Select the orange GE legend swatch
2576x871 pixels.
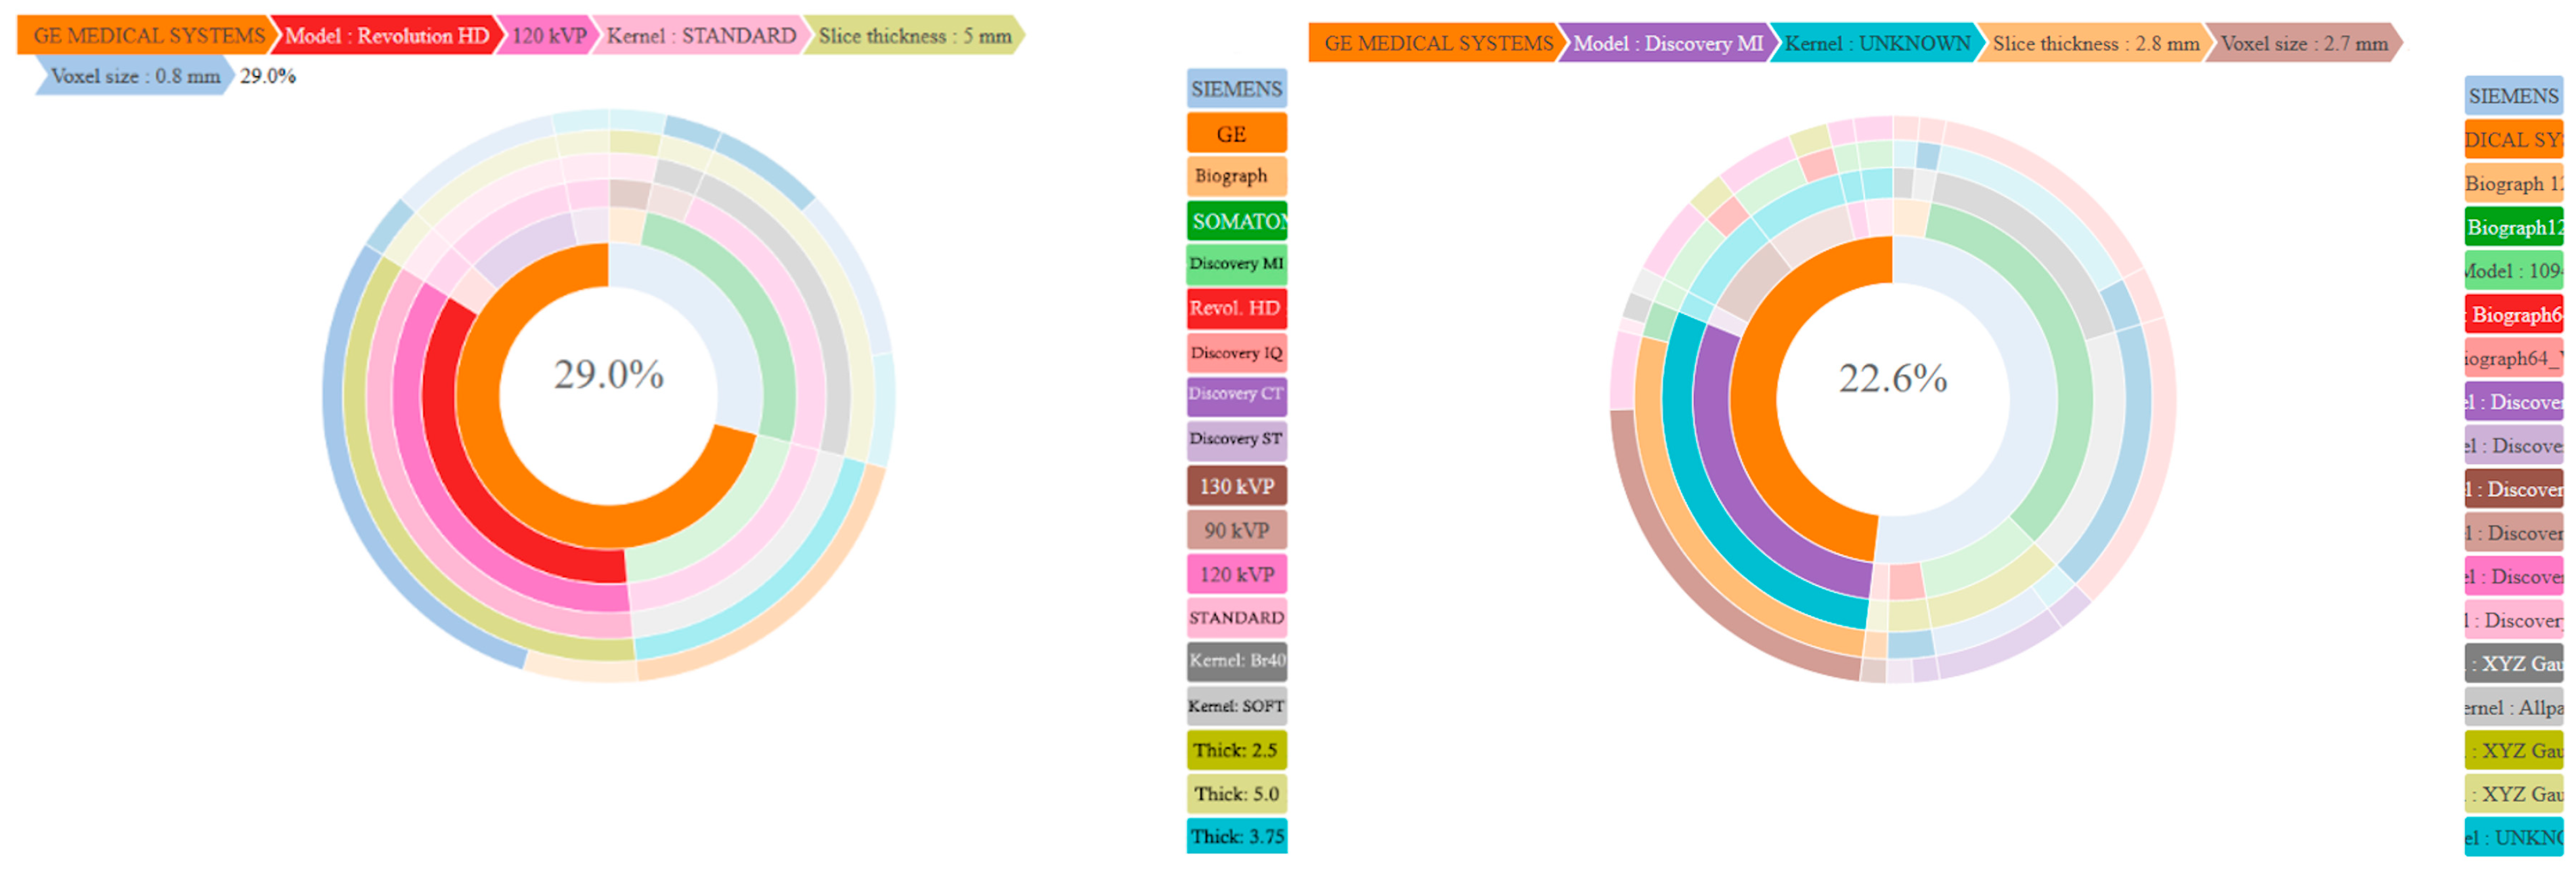[x=1237, y=133]
